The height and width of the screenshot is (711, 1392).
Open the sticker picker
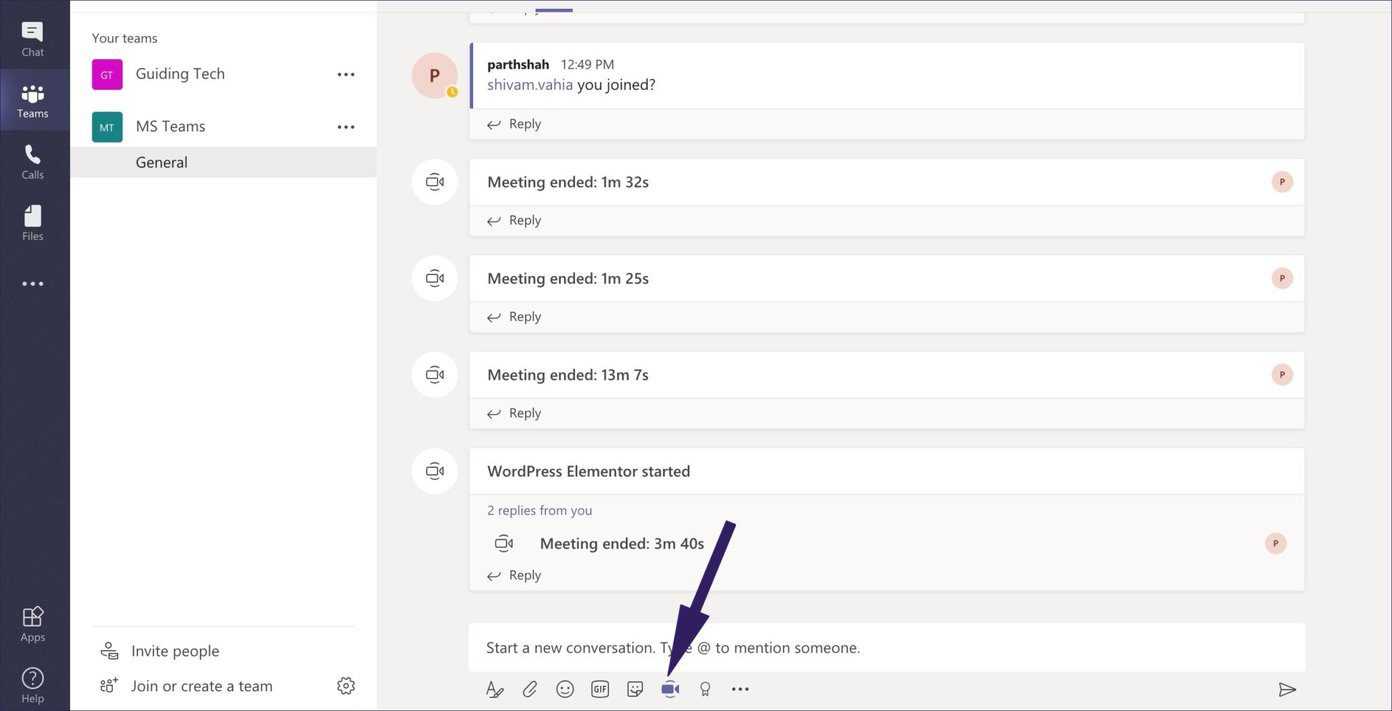click(x=635, y=689)
